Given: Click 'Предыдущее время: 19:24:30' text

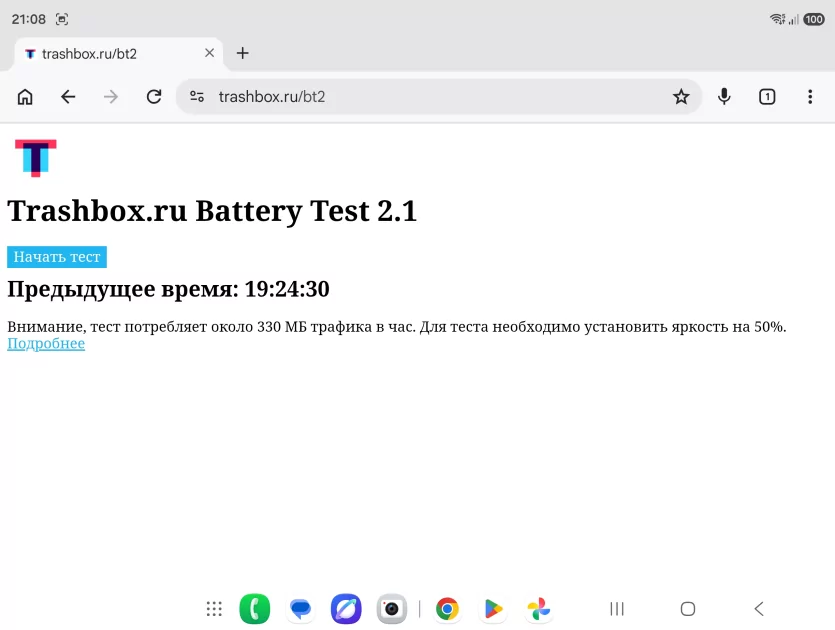Looking at the screenshot, I should click(168, 289).
